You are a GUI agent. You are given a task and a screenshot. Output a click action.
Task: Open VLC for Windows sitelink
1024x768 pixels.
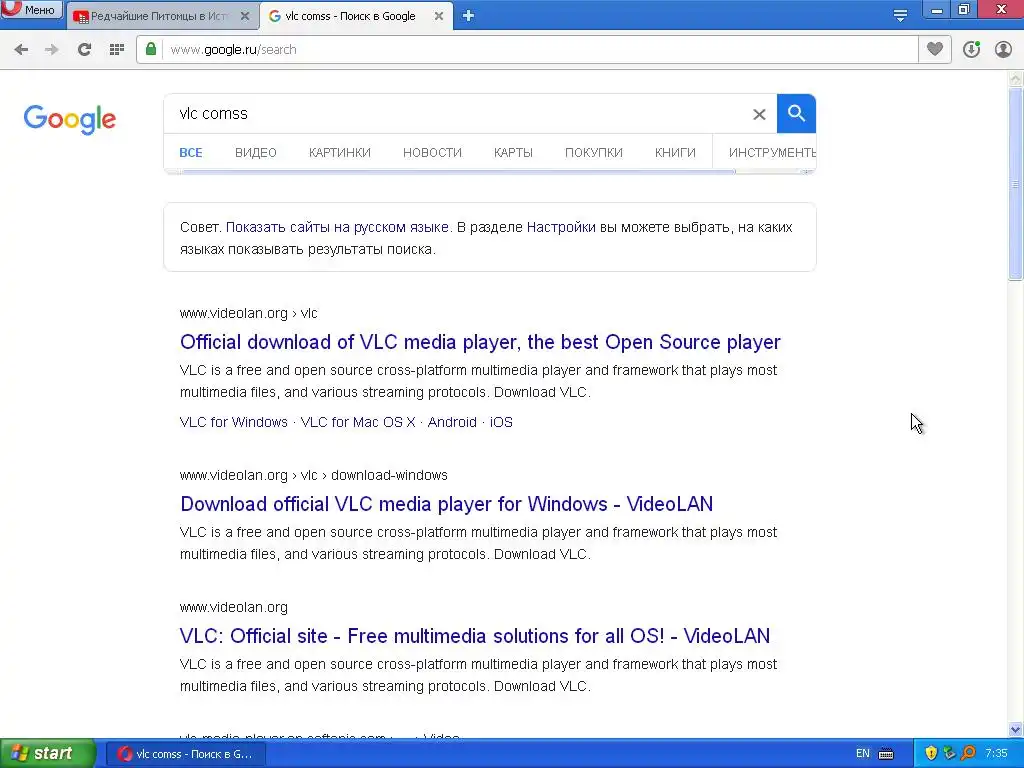click(x=234, y=423)
